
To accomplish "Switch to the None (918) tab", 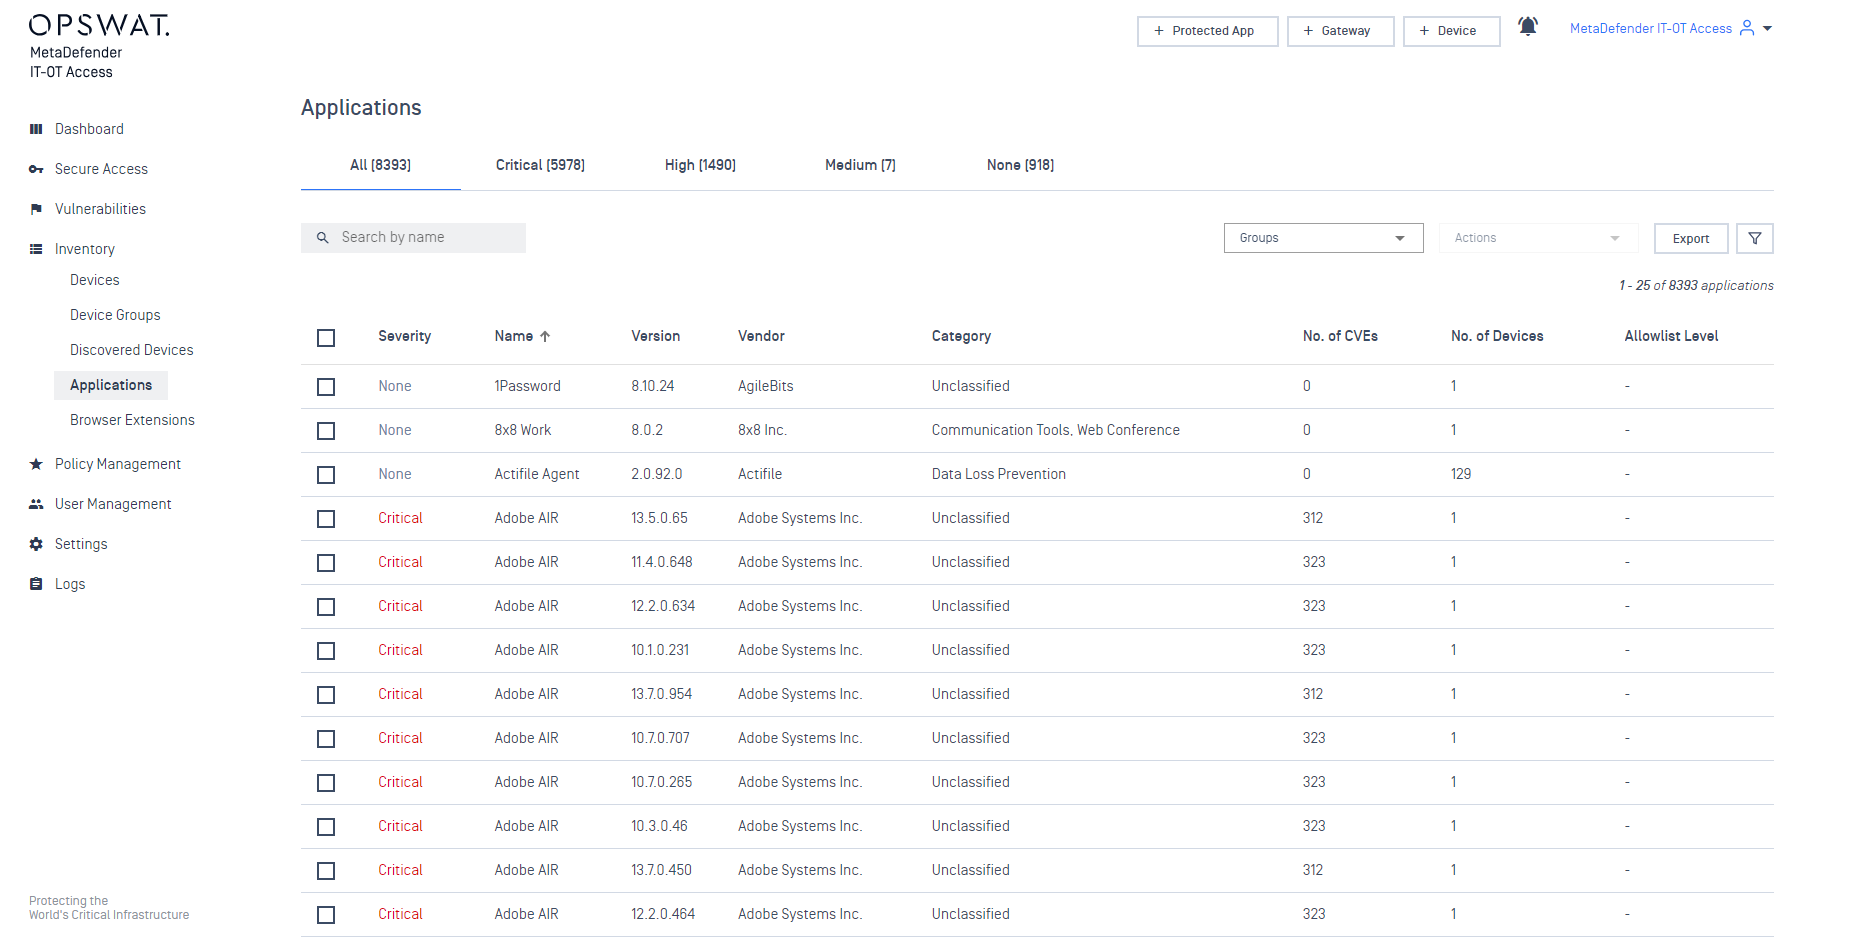I will (1020, 165).
